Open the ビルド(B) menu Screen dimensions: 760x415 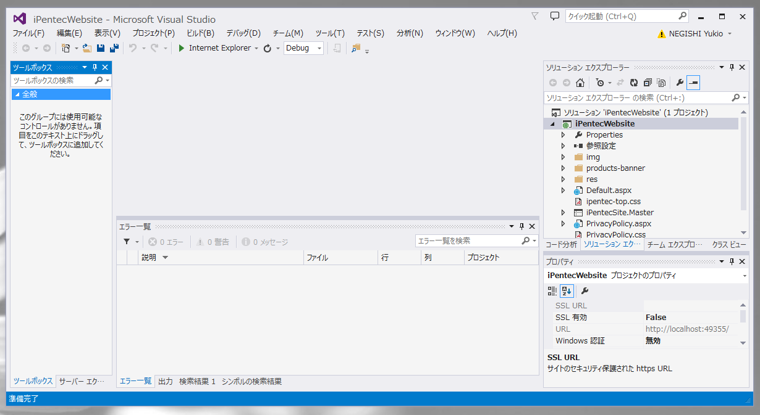click(200, 33)
